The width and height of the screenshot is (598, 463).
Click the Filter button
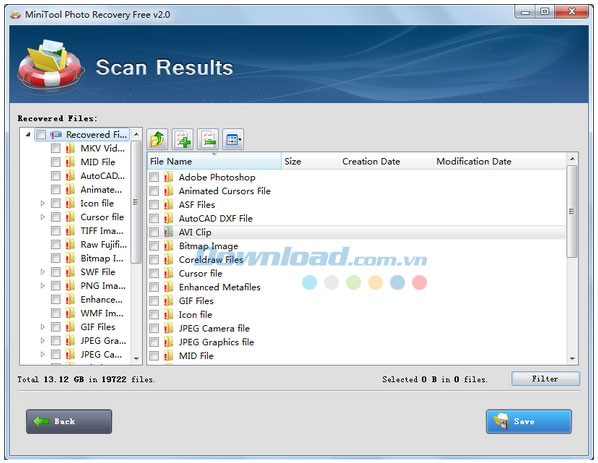(545, 379)
